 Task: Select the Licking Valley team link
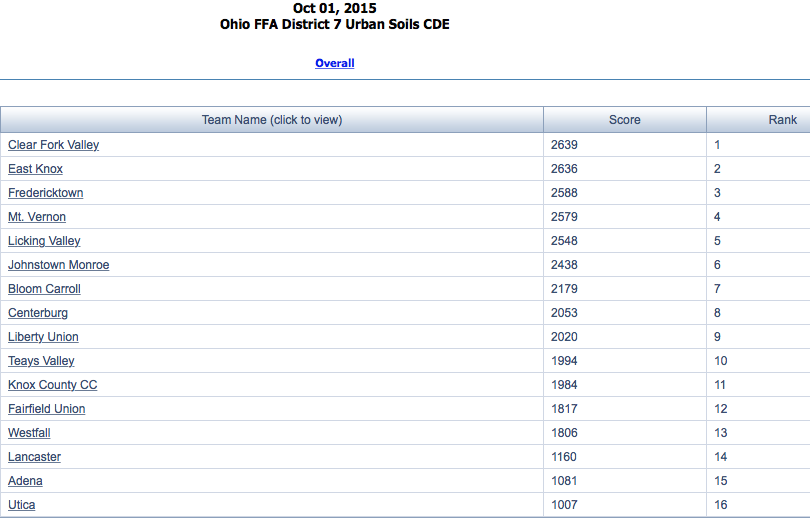click(x=44, y=241)
